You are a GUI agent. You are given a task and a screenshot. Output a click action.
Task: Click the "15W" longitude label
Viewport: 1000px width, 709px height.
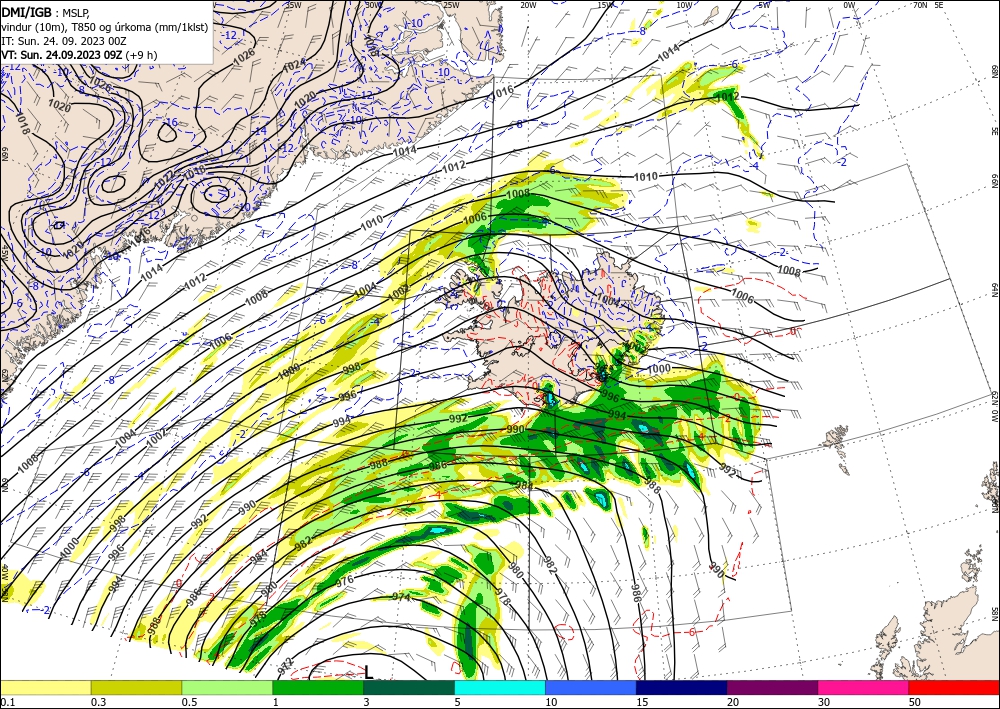pos(606,5)
